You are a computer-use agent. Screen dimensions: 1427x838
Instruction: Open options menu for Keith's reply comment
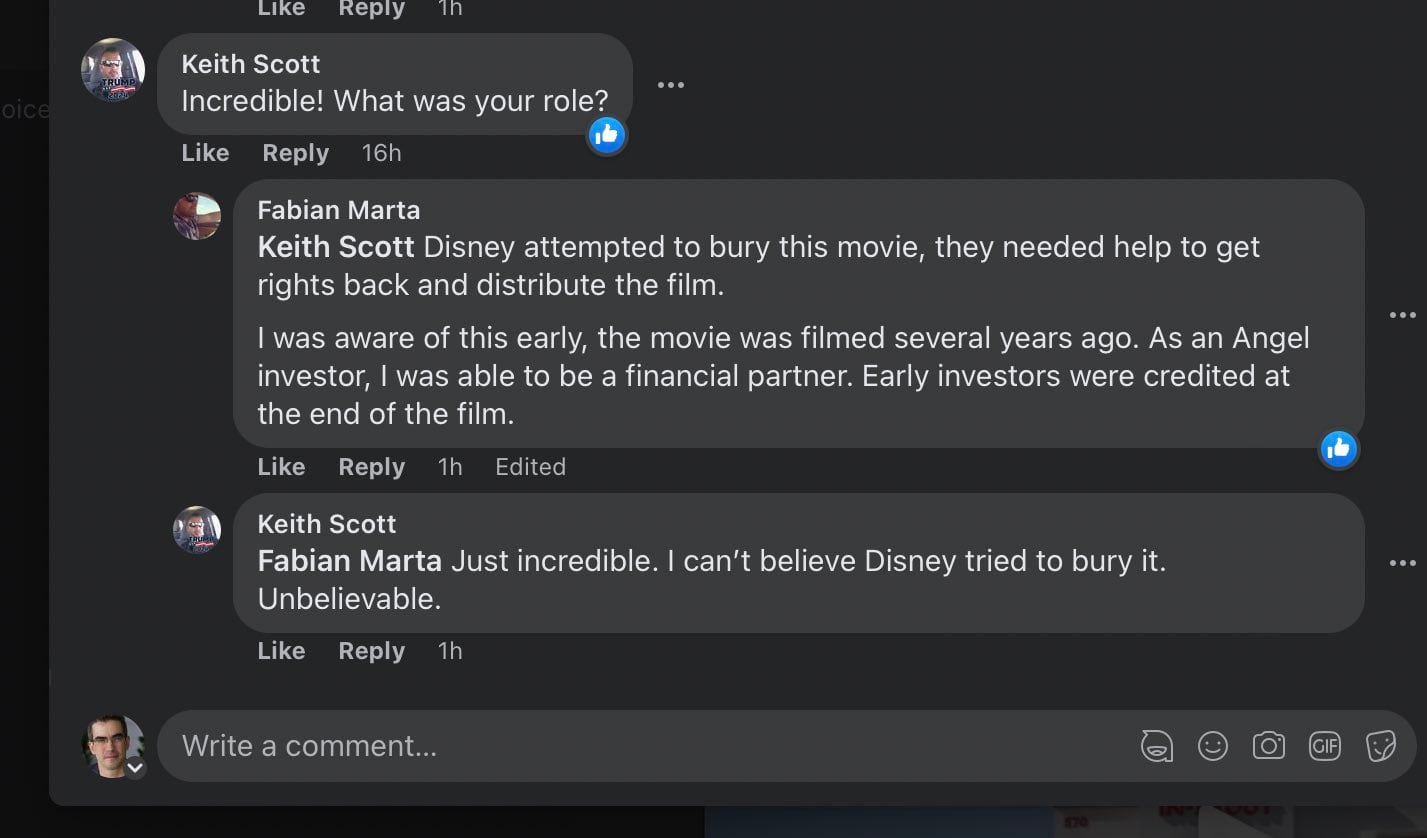1402,564
